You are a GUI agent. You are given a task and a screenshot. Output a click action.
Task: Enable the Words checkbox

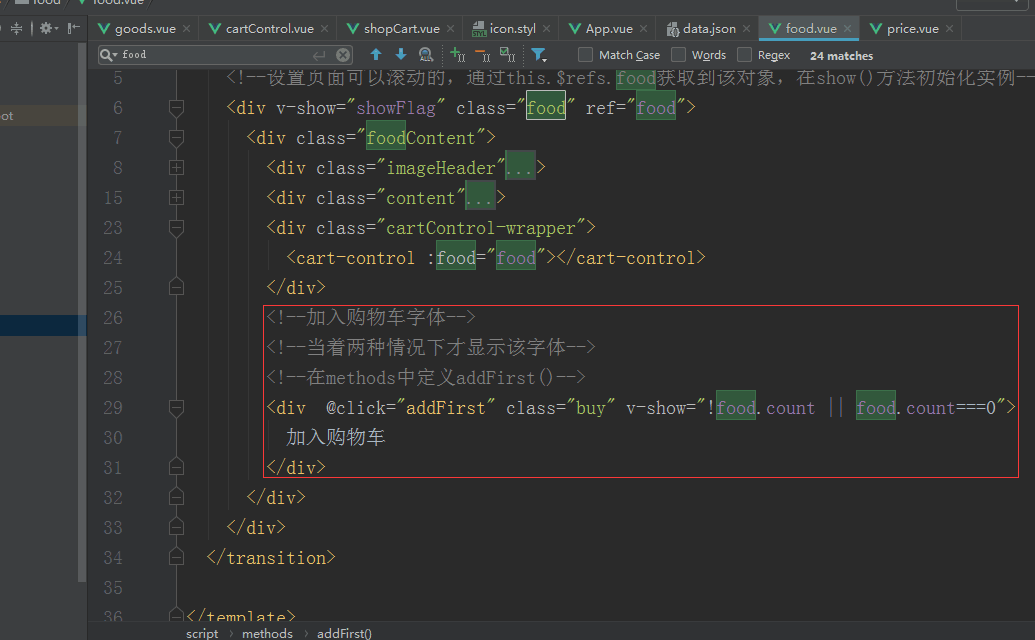678,55
